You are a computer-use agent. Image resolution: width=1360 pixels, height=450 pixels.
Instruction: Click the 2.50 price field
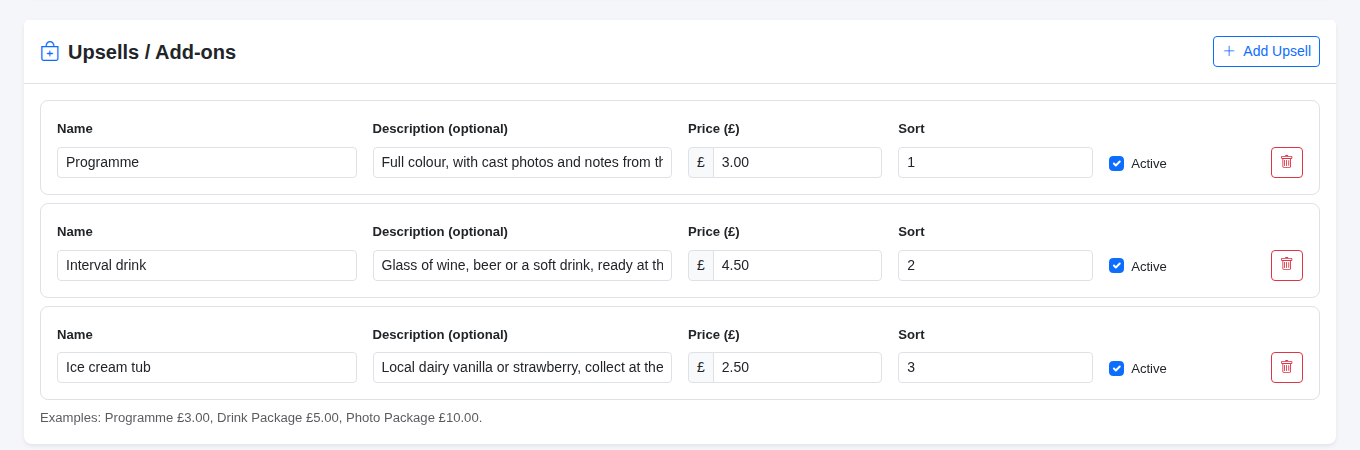(797, 367)
